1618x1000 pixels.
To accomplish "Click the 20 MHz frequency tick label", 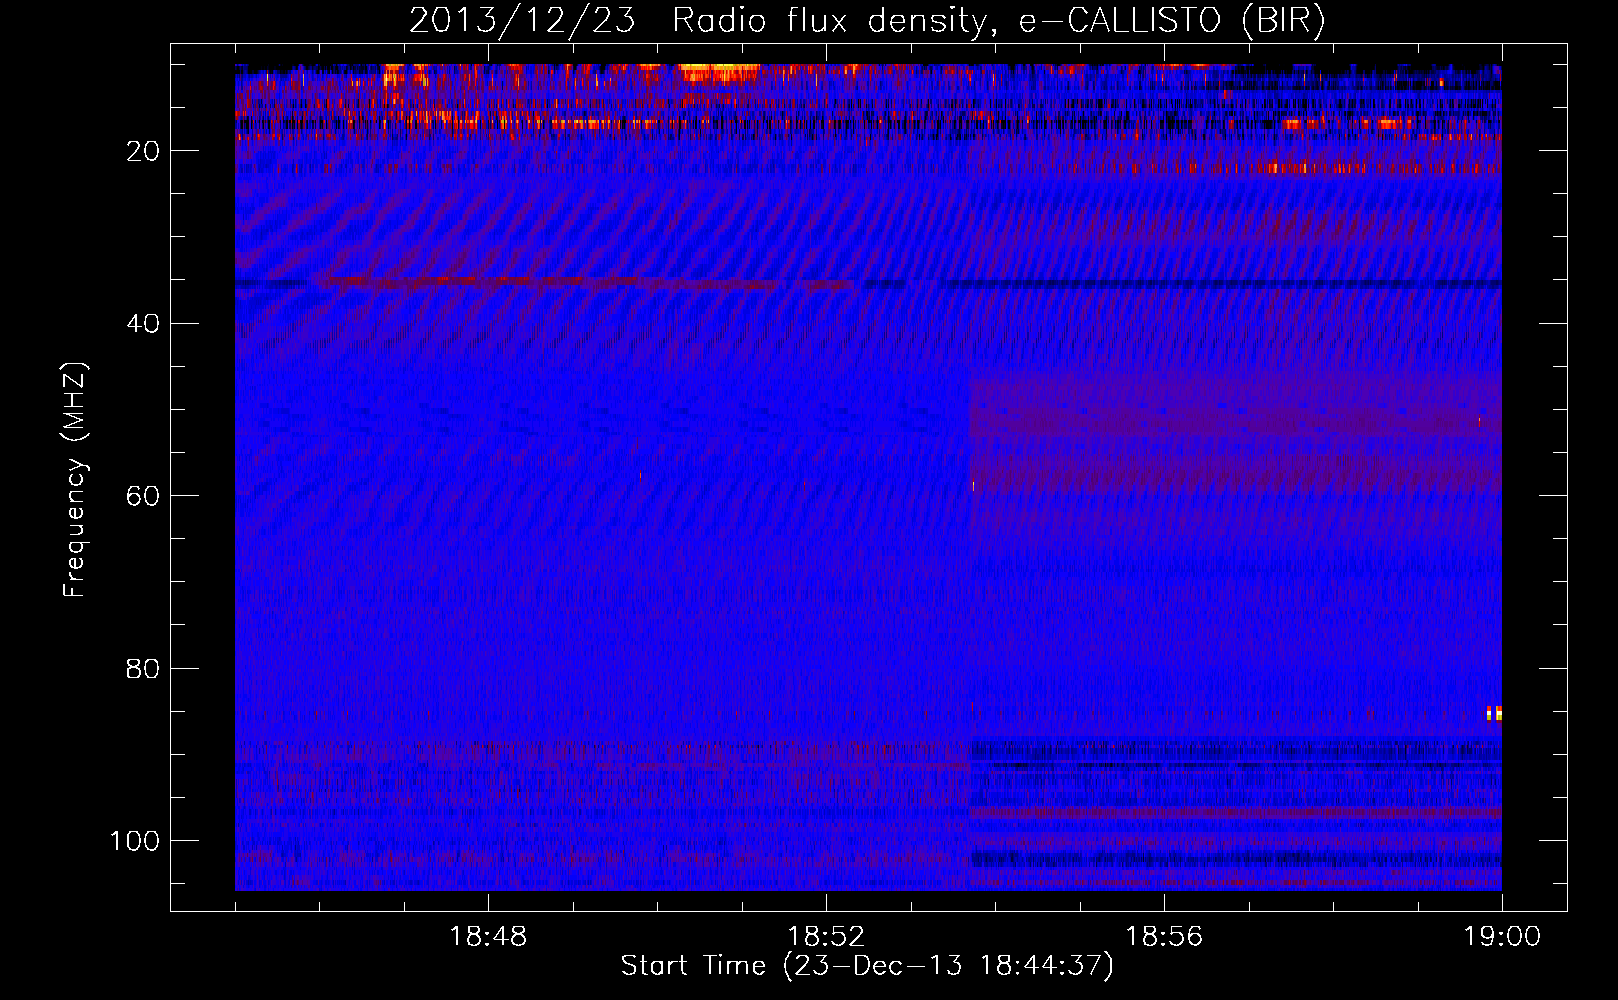I will (144, 151).
